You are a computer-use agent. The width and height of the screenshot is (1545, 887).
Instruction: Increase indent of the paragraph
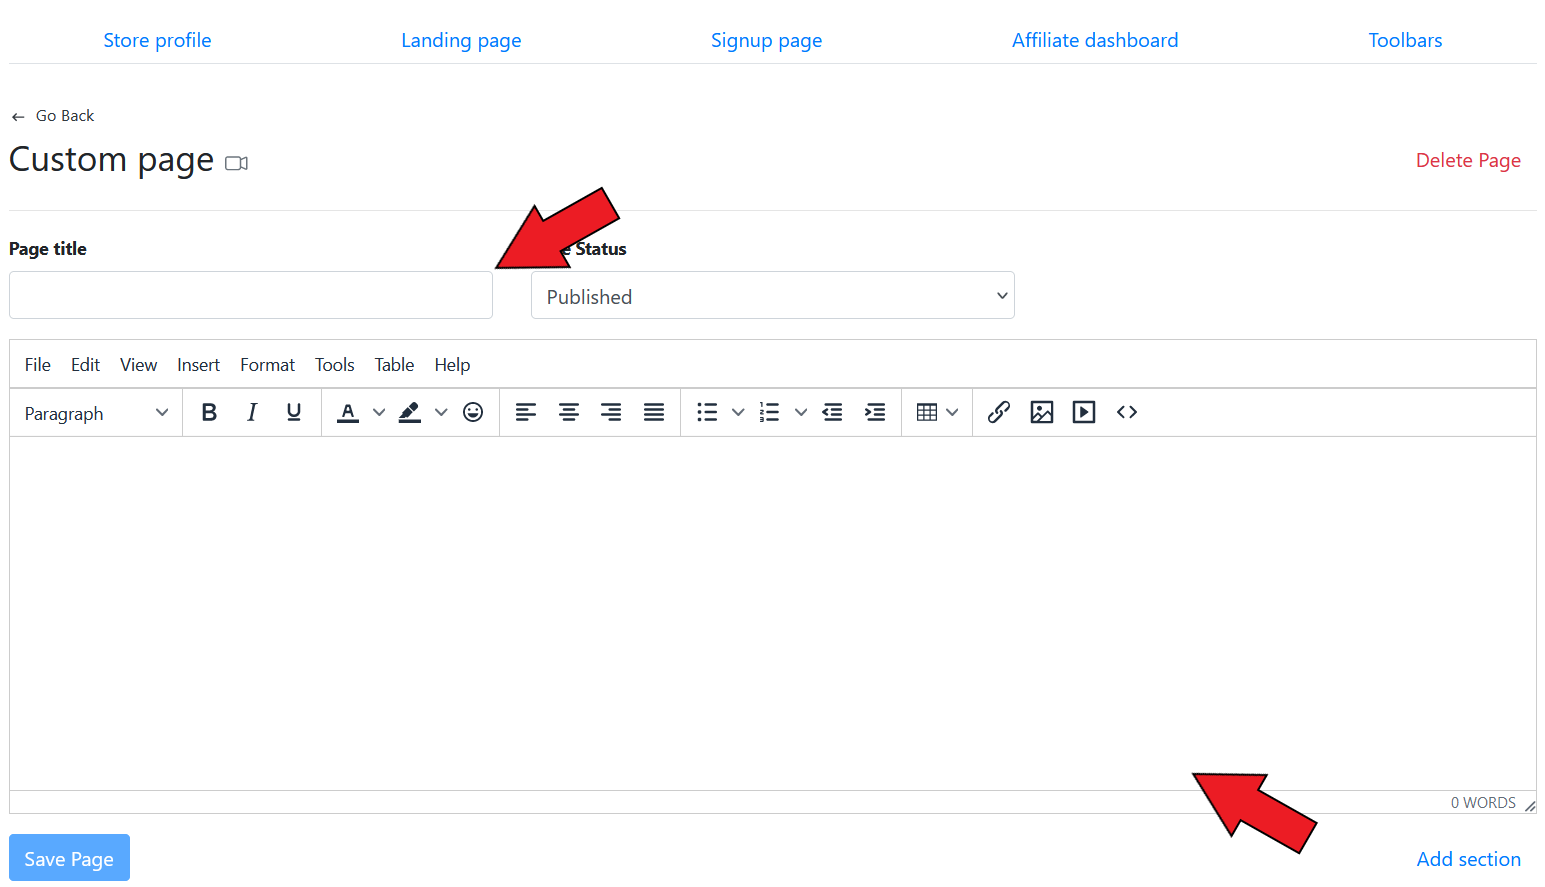click(x=875, y=412)
